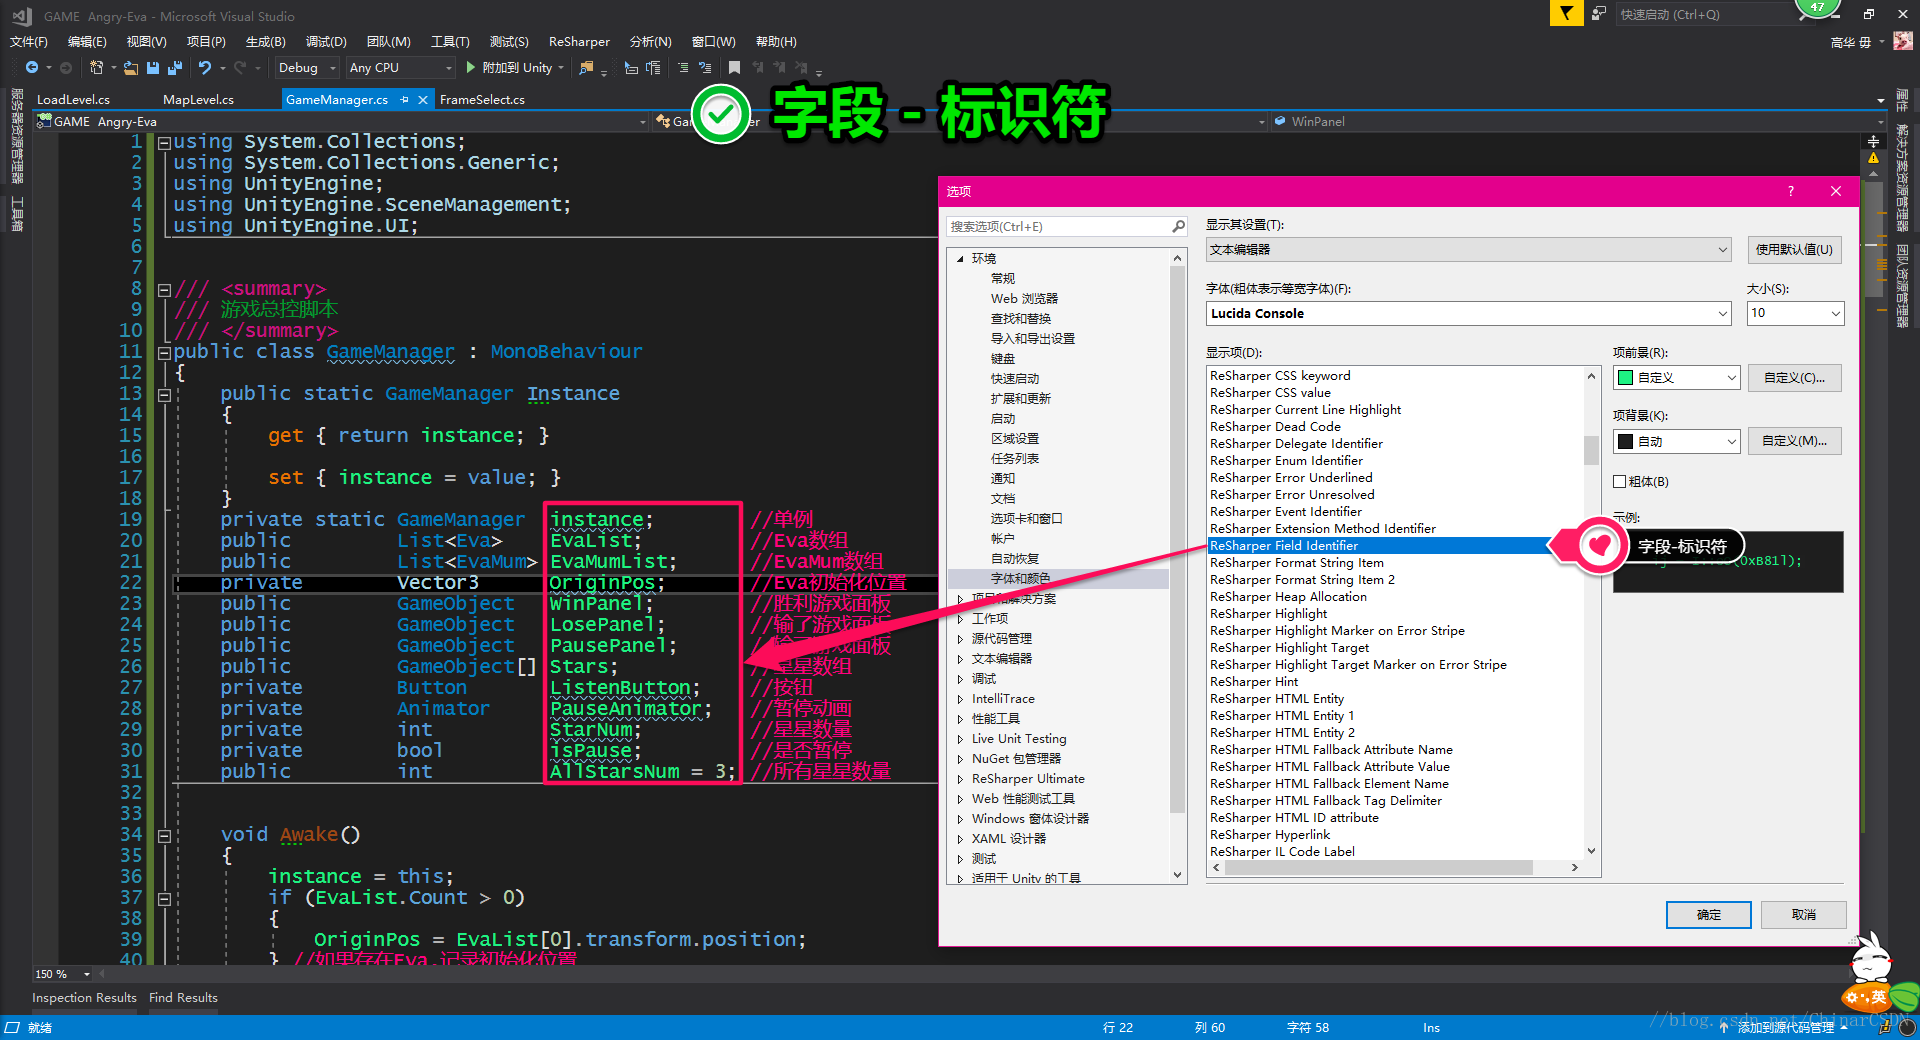Cancel the options dialog with 取消
1920x1040 pixels.
1803,914
